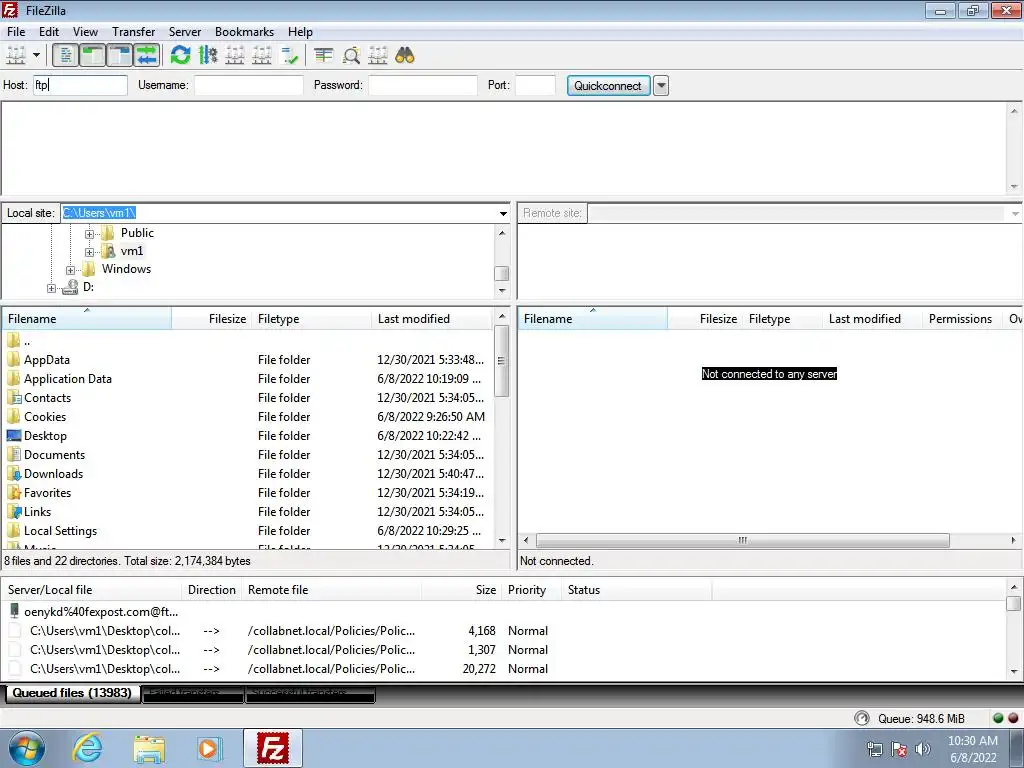Viewport: 1024px width, 768px height.
Task: Toggle the transfer queue display
Action: point(147,56)
